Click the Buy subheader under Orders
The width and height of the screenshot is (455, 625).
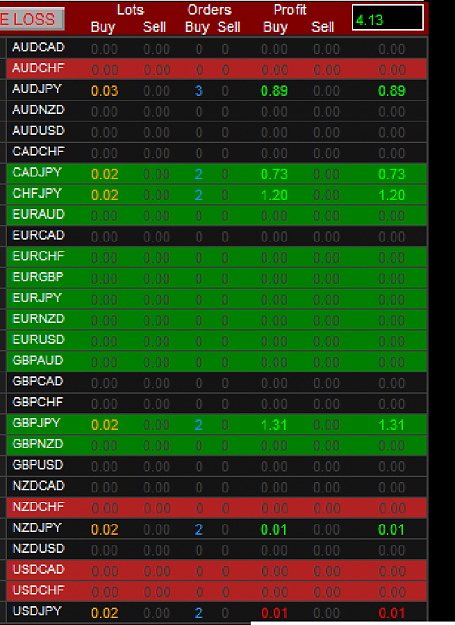pos(197,27)
